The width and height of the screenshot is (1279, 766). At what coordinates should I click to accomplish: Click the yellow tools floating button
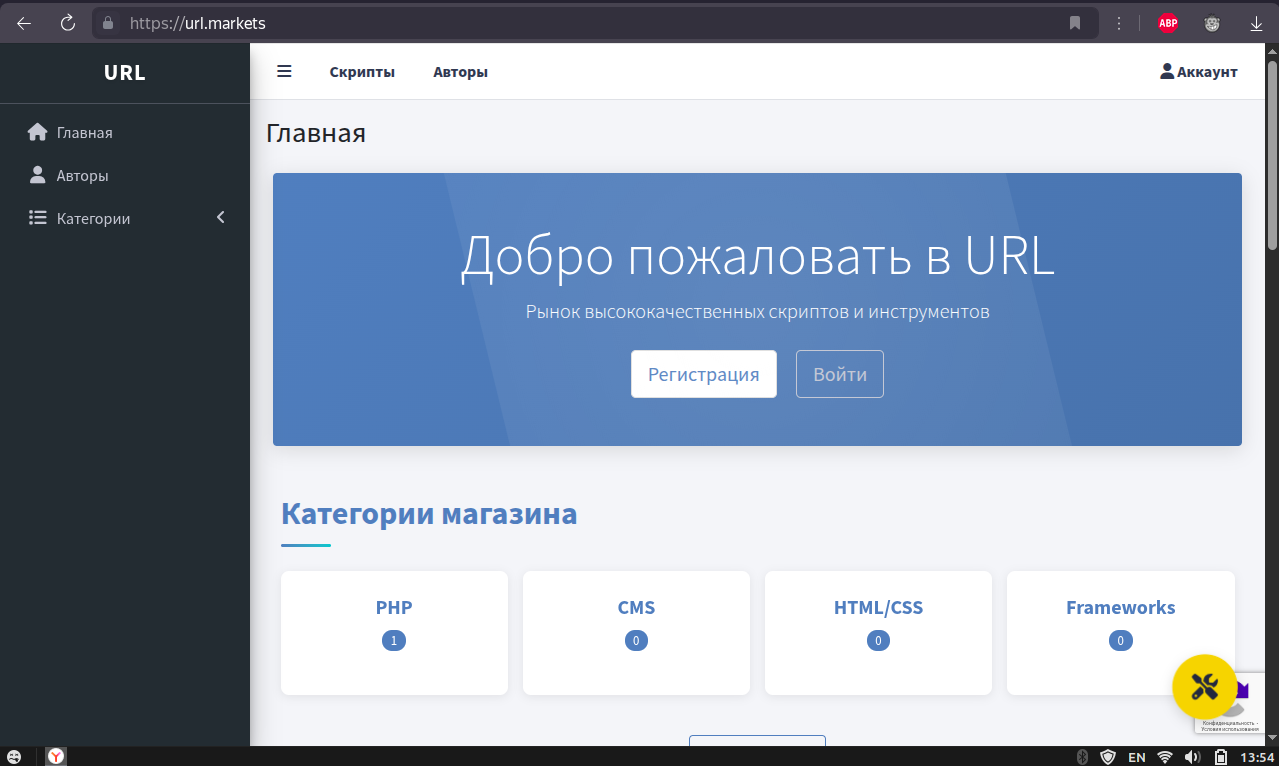pos(1204,687)
